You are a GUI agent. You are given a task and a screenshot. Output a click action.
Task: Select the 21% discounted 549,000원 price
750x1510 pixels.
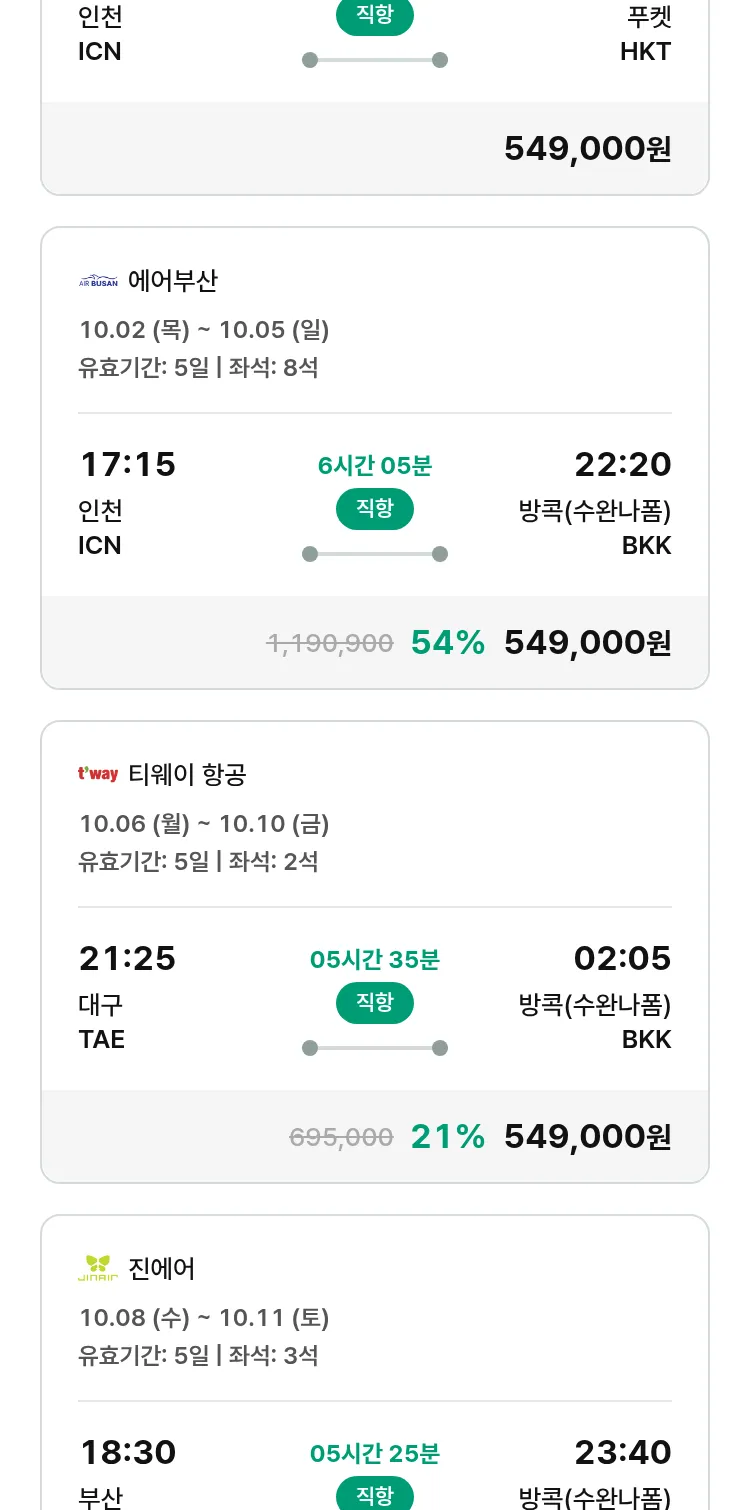[x=587, y=1137]
